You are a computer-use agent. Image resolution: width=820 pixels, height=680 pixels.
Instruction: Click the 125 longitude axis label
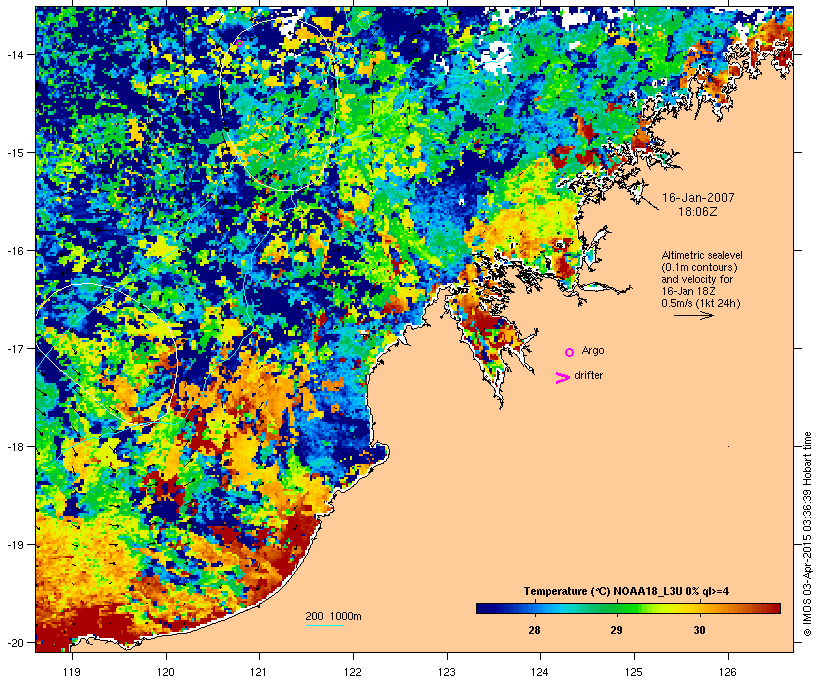(634, 672)
